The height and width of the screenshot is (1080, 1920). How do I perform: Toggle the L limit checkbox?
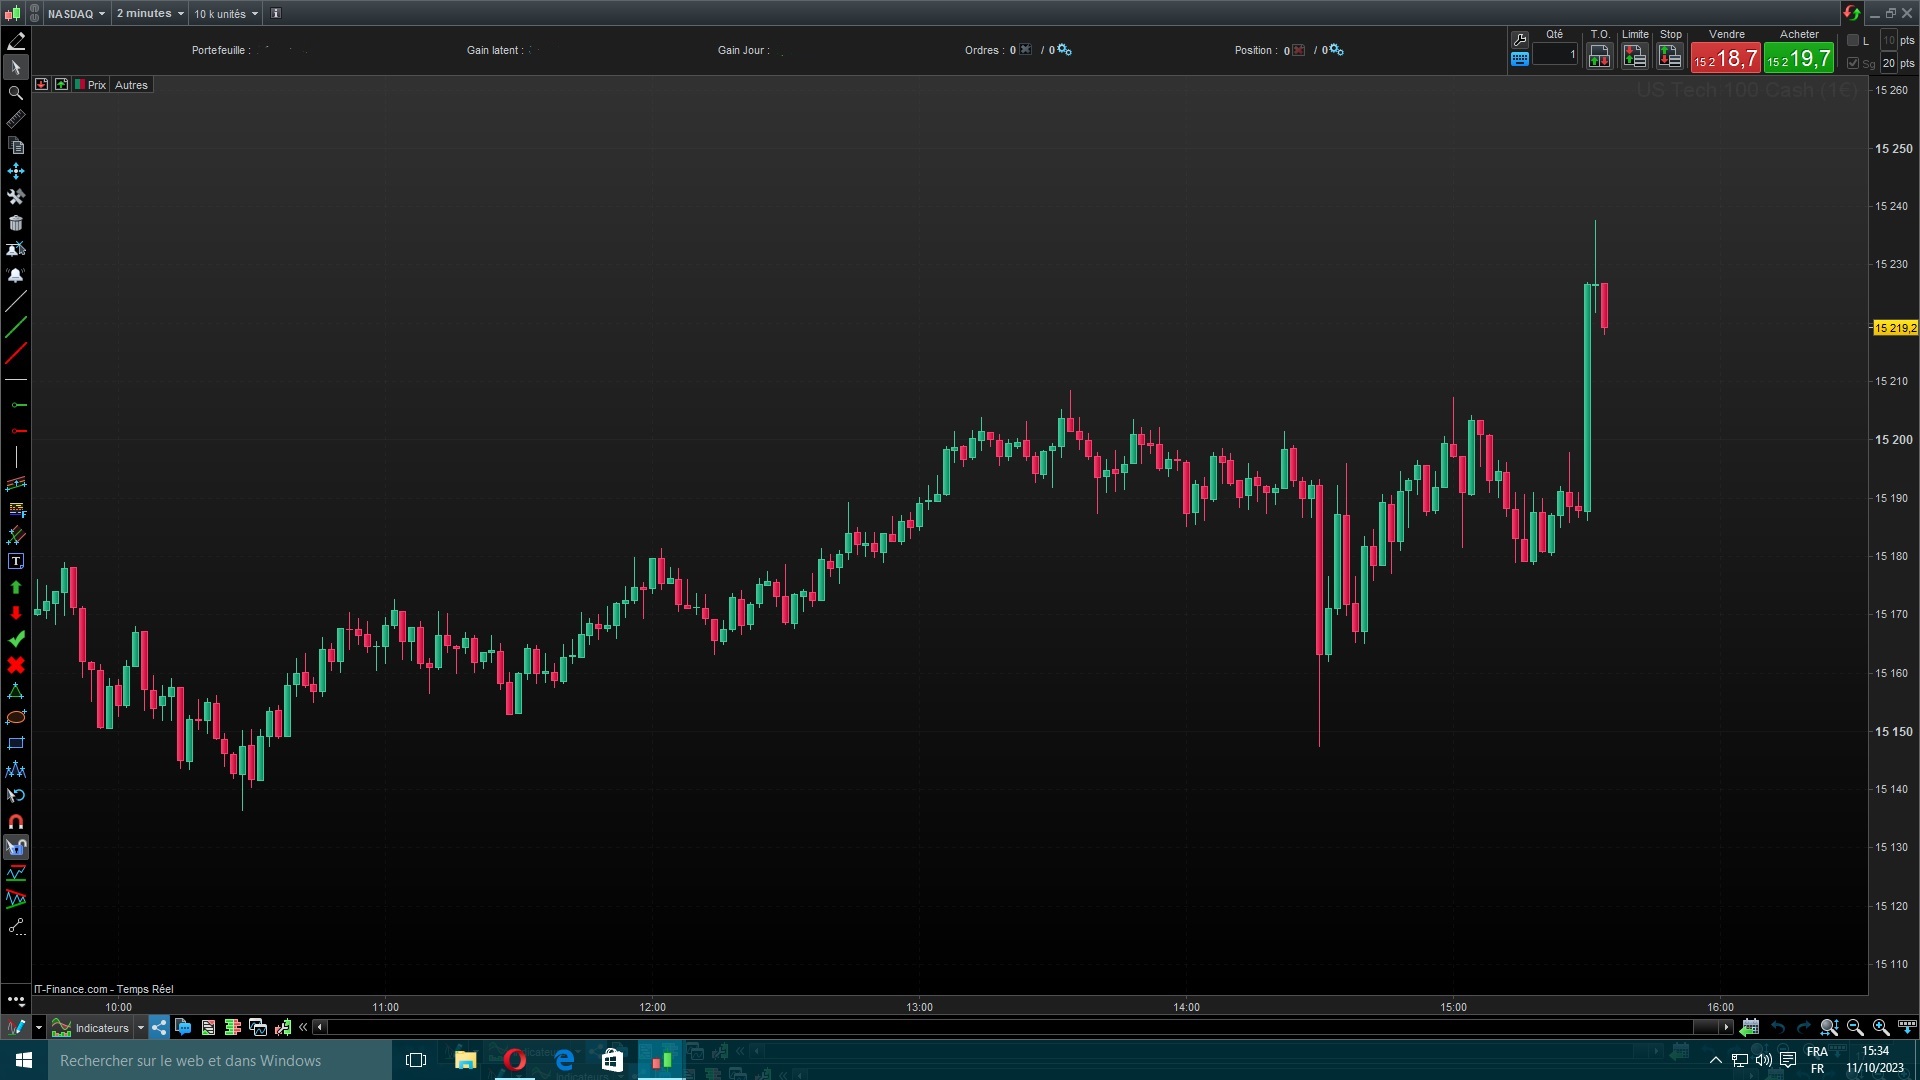point(1853,40)
